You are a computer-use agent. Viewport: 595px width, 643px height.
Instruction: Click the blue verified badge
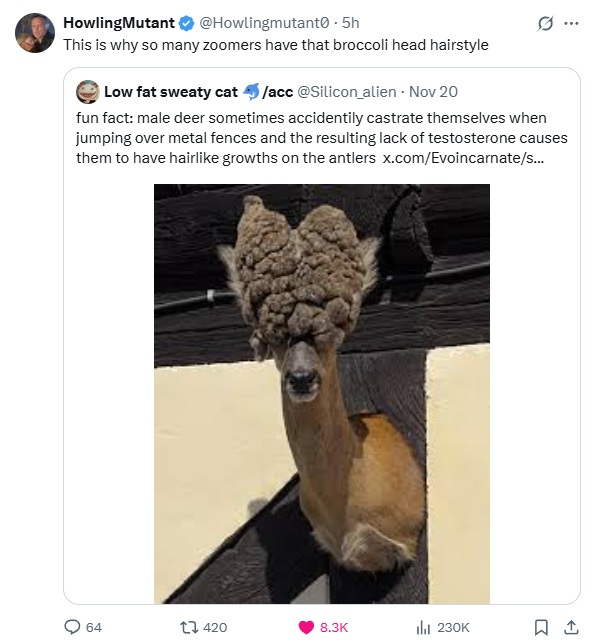coord(187,23)
